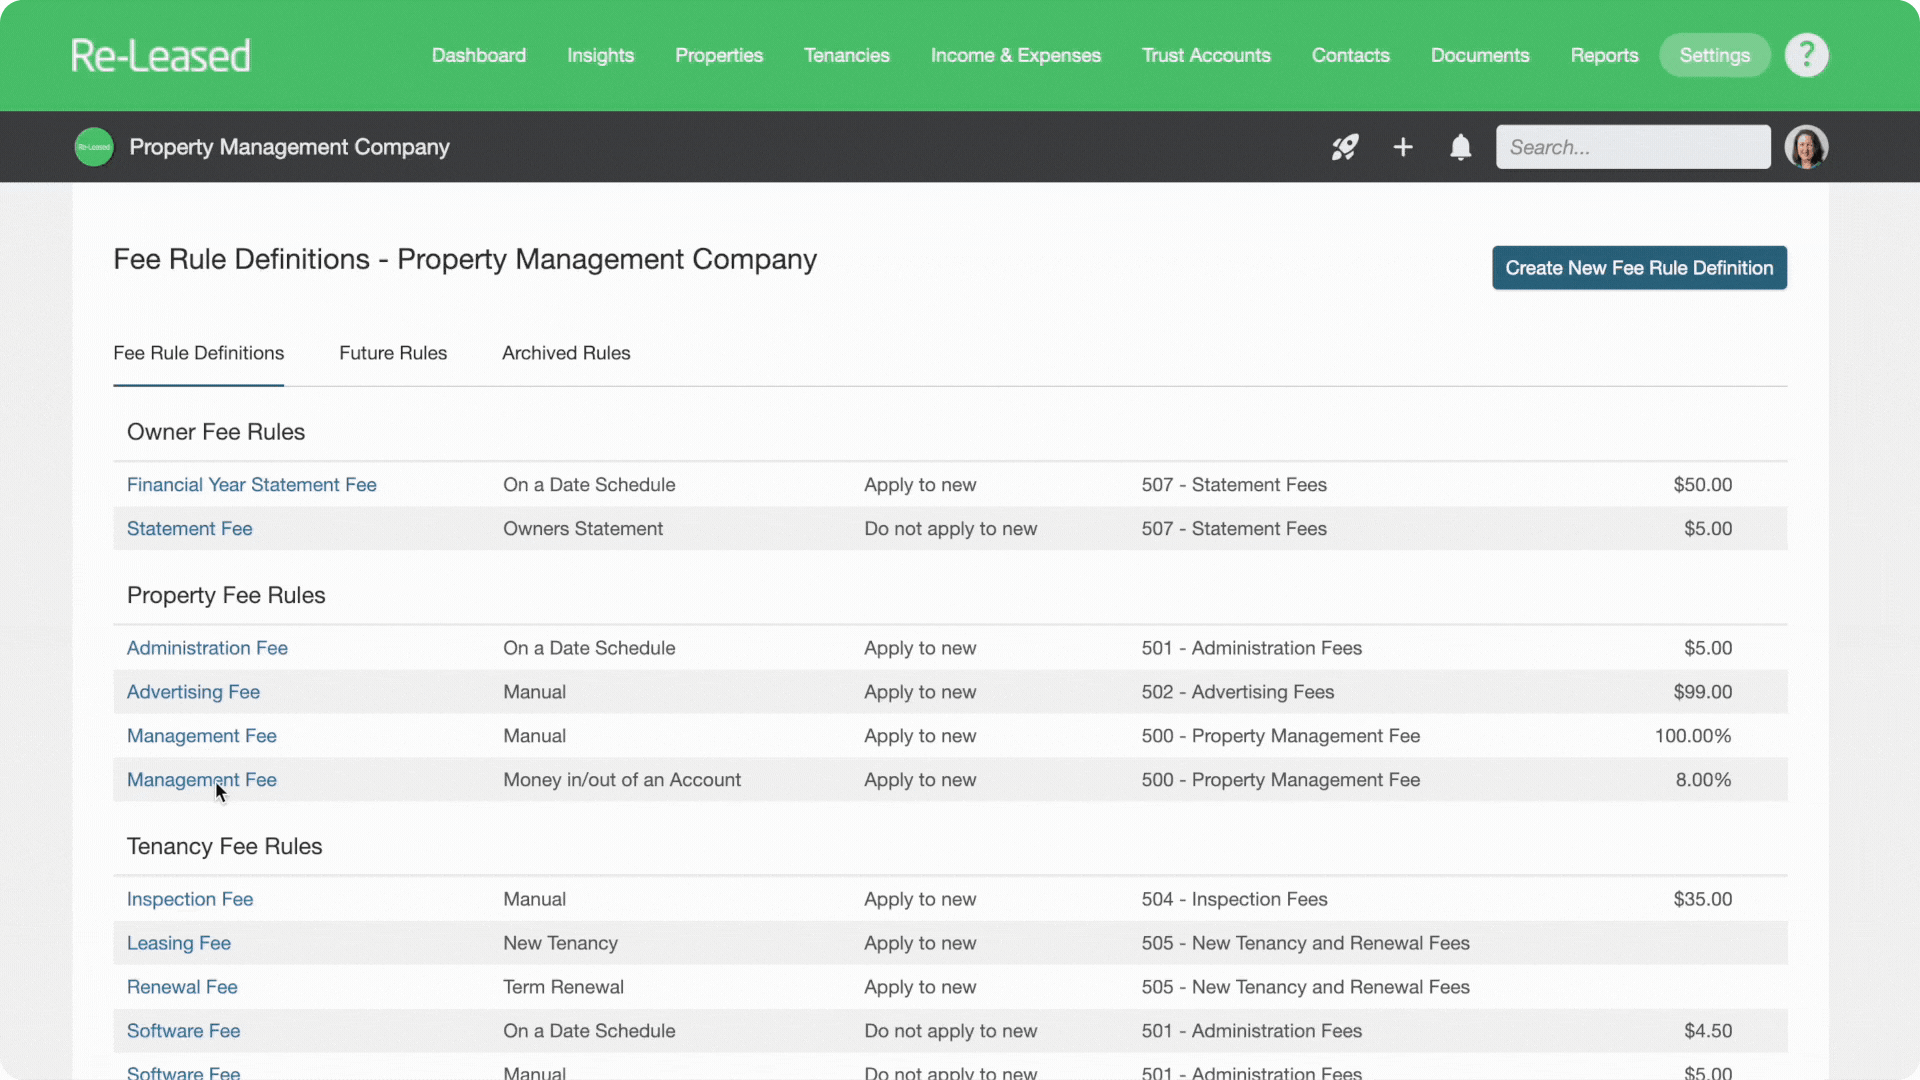
Task: Open the Inspection Fee rule
Action: 190,899
